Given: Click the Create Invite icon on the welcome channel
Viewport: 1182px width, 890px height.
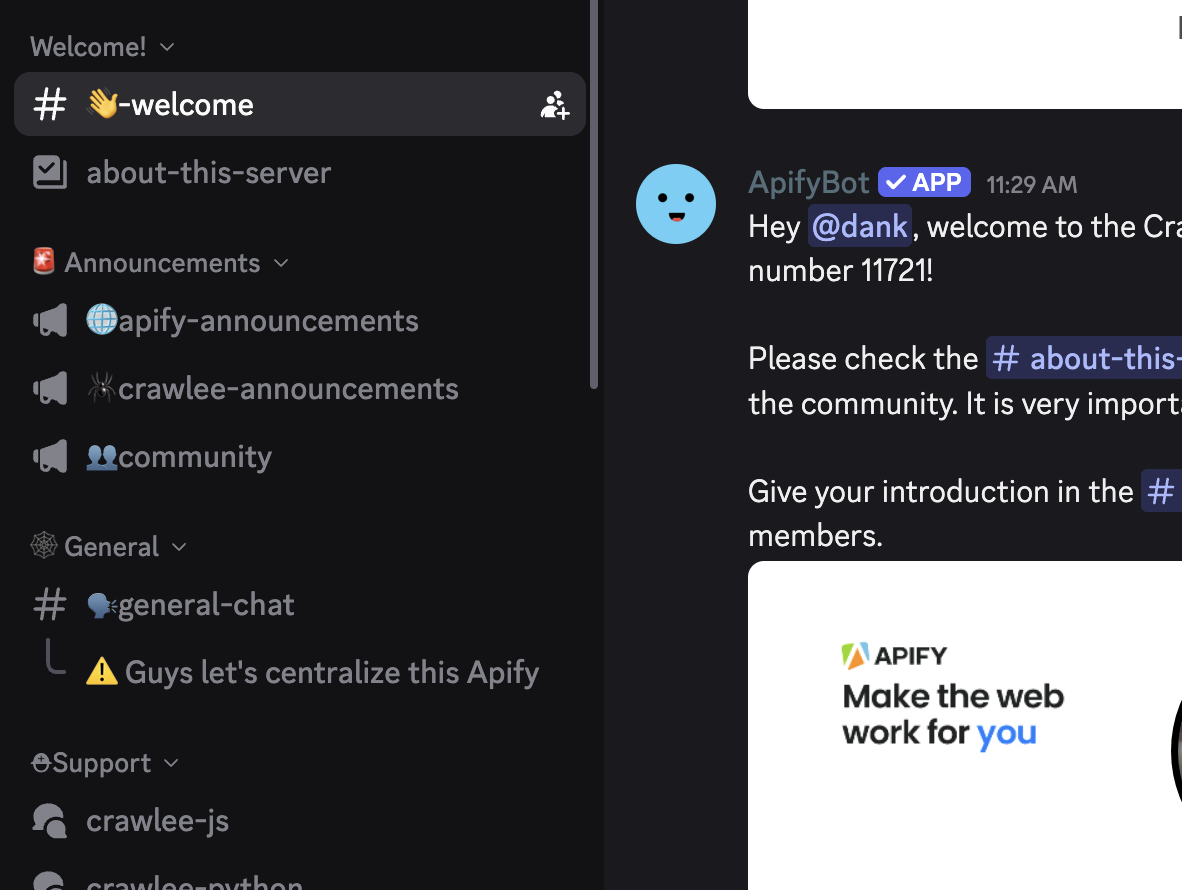Looking at the screenshot, I should point(555,105).
